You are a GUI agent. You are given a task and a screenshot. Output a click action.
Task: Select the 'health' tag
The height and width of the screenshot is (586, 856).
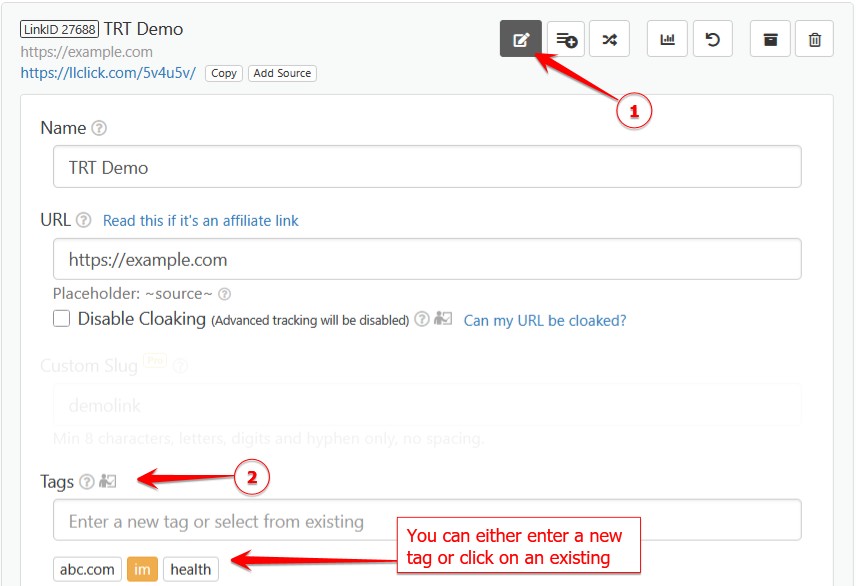(190, 569)
